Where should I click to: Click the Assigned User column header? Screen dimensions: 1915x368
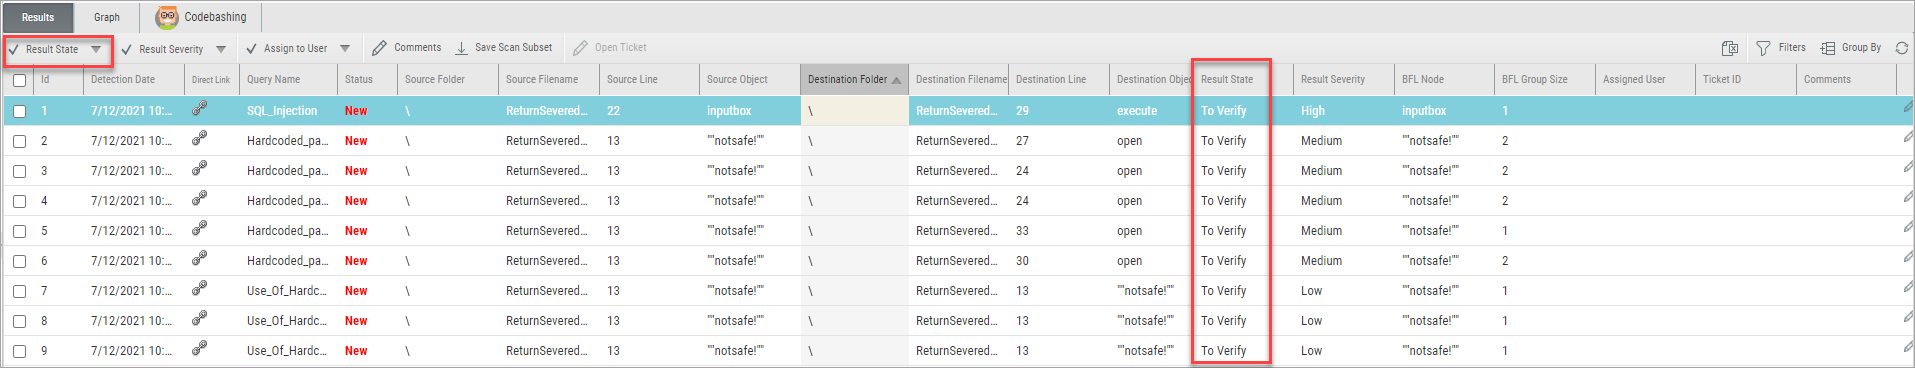[1645, 79]
